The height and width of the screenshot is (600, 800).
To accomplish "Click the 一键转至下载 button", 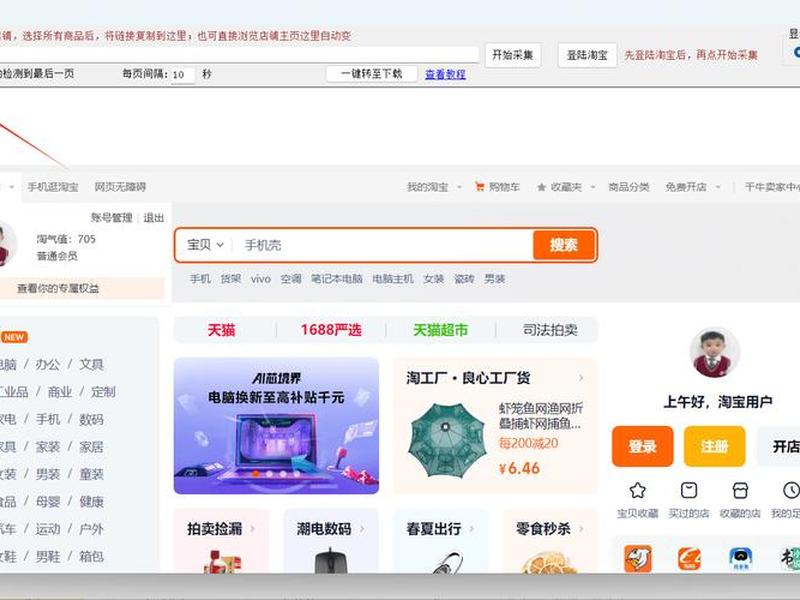I will click(371, 74).
